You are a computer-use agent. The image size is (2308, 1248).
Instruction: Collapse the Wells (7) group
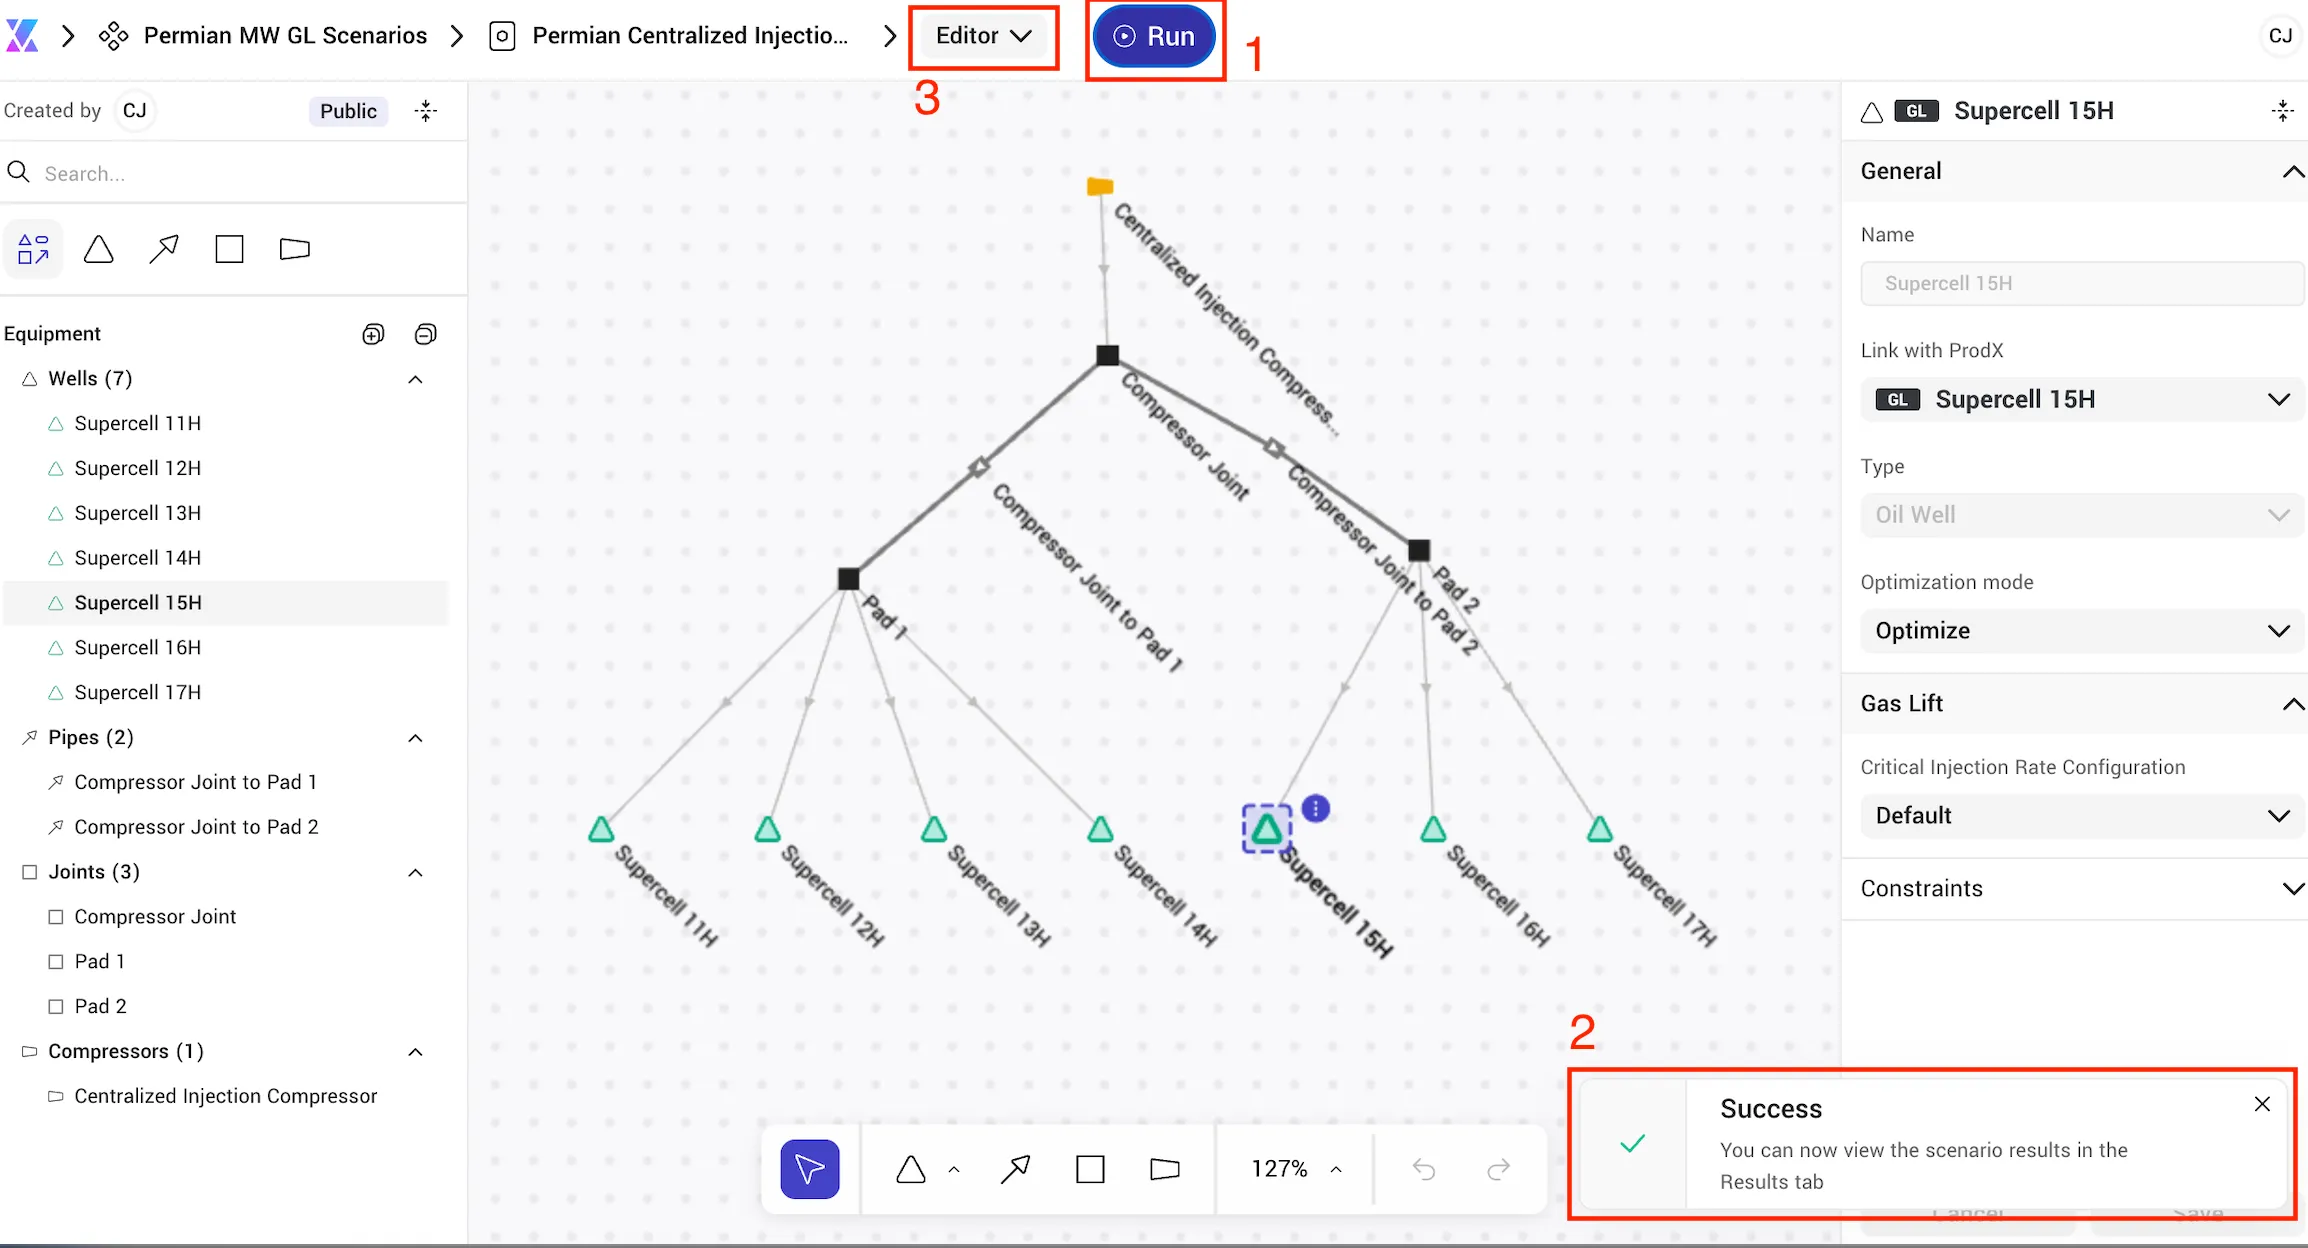coord(416,379)
